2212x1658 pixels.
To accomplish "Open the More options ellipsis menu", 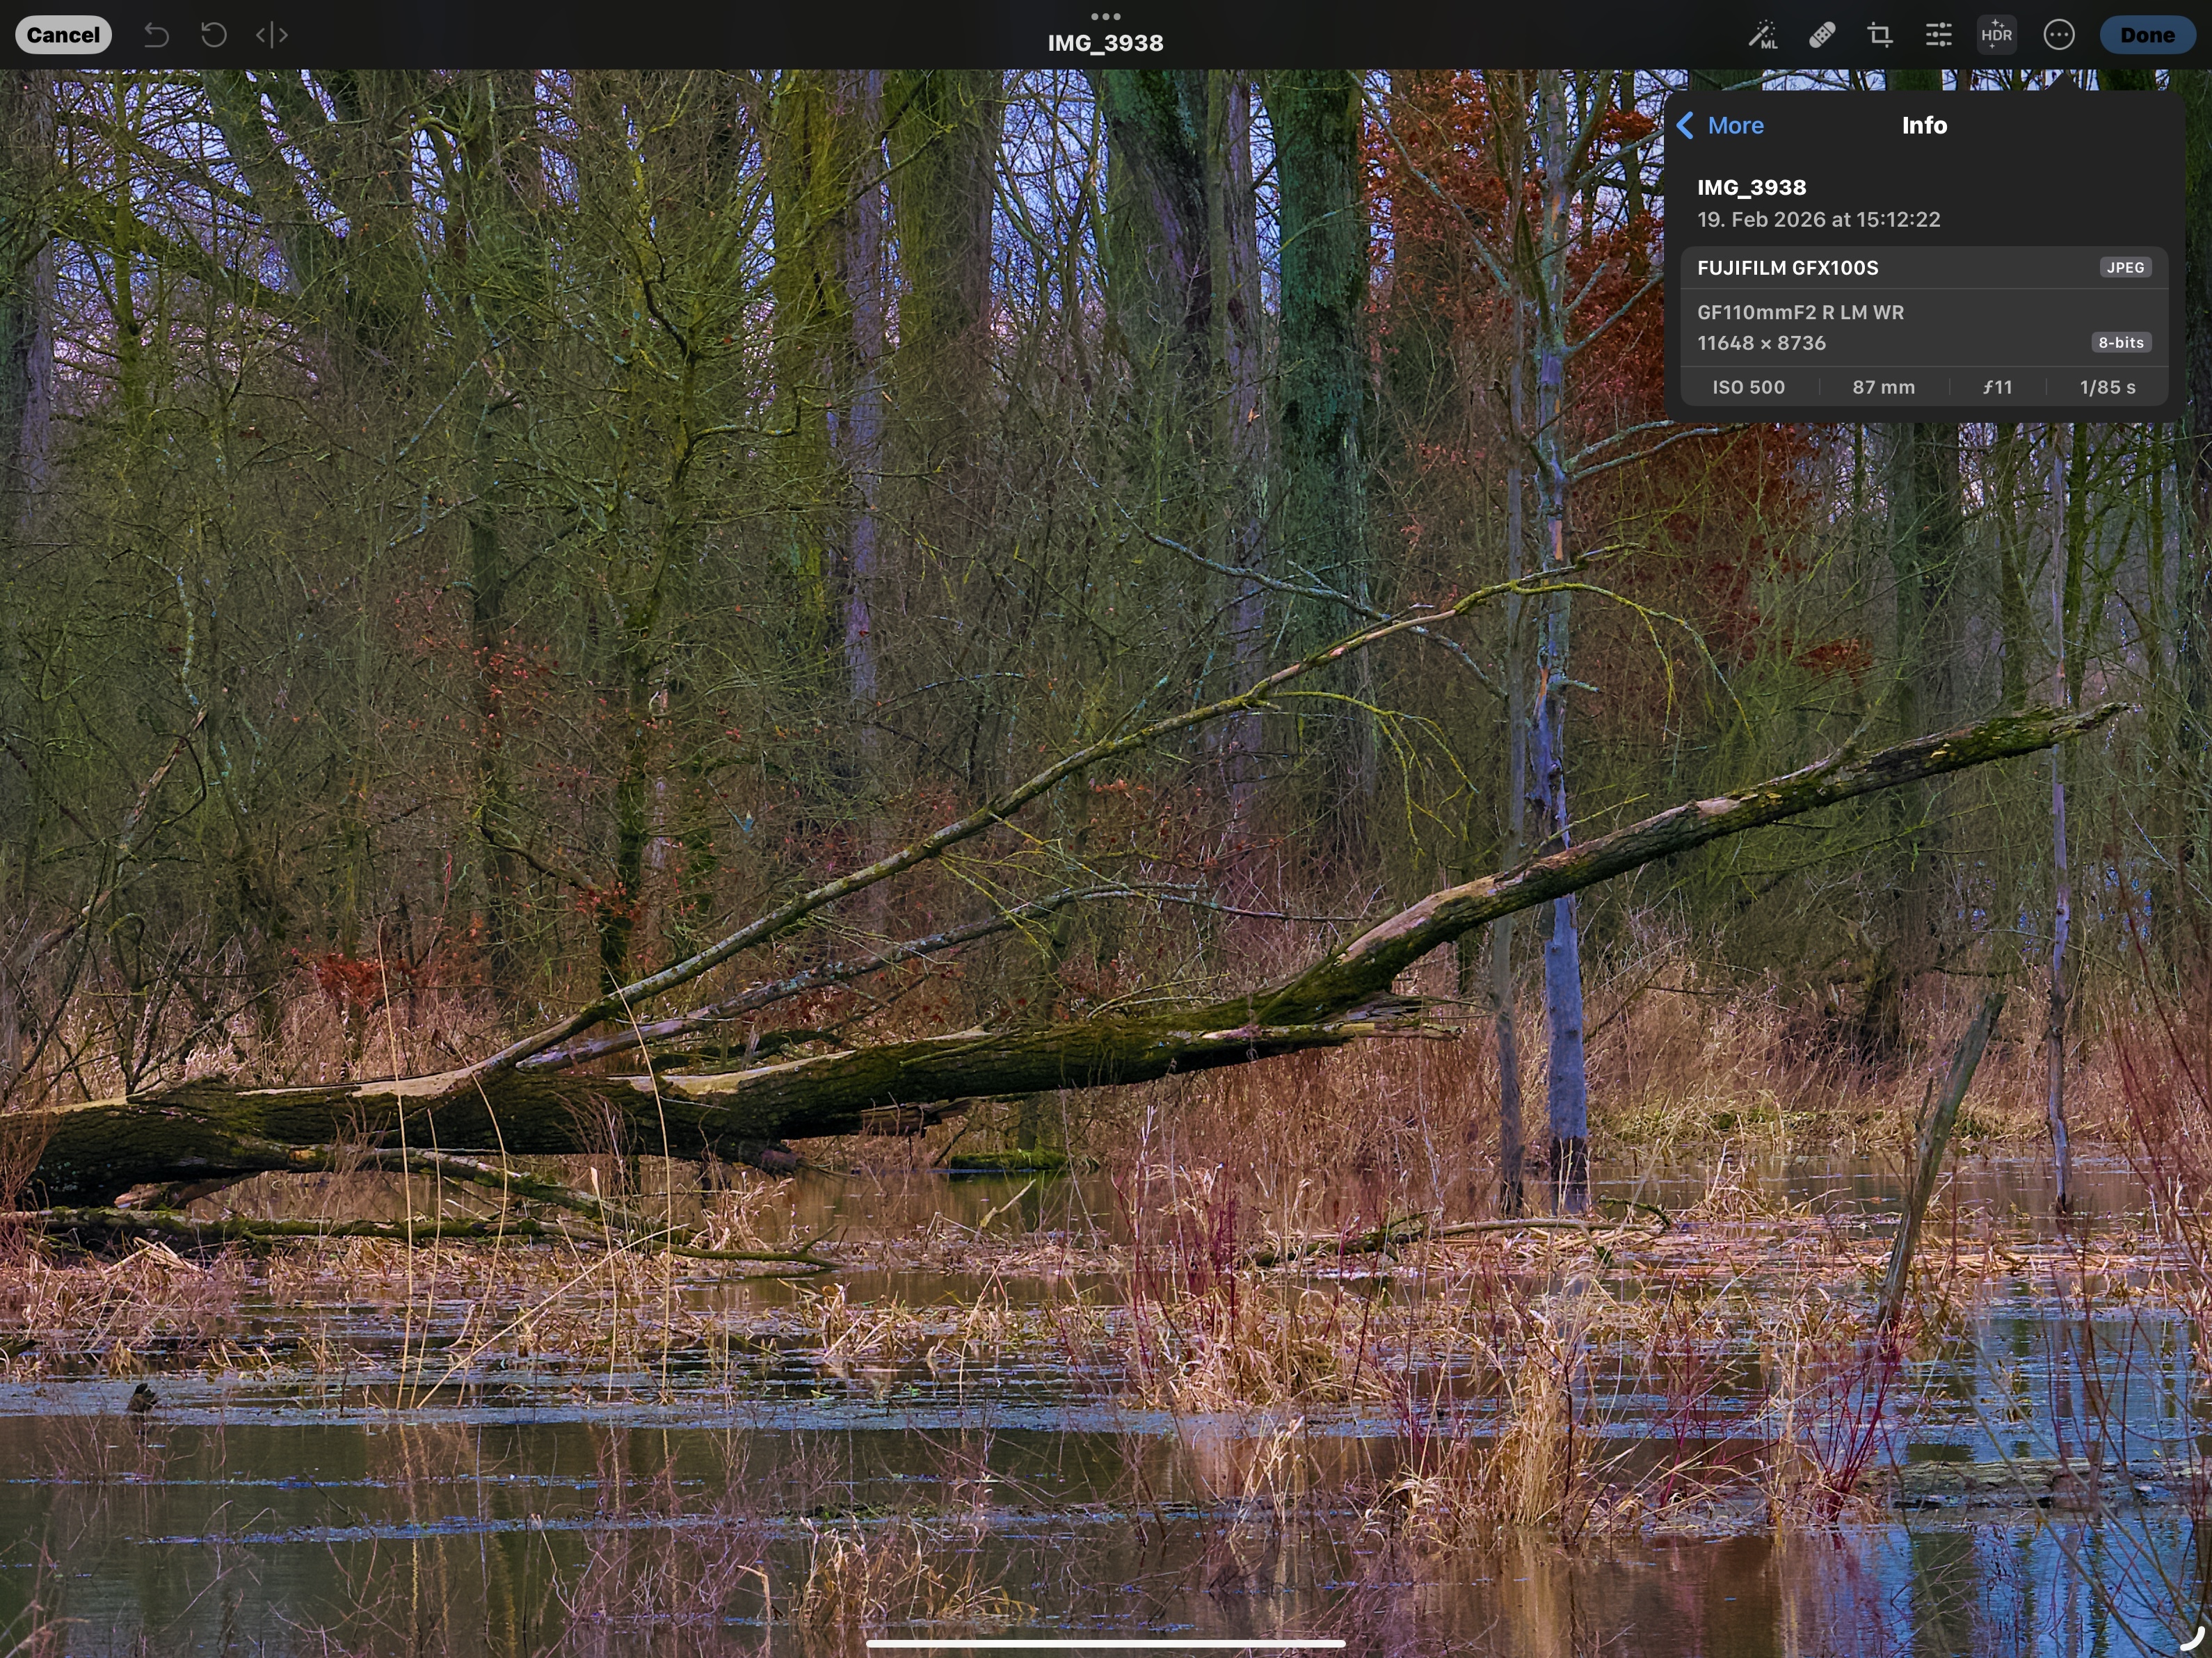I will 2059,36.
